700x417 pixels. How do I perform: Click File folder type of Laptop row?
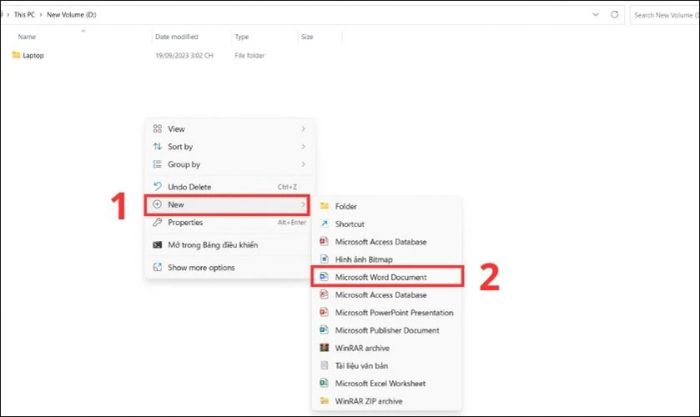[250, 55]
